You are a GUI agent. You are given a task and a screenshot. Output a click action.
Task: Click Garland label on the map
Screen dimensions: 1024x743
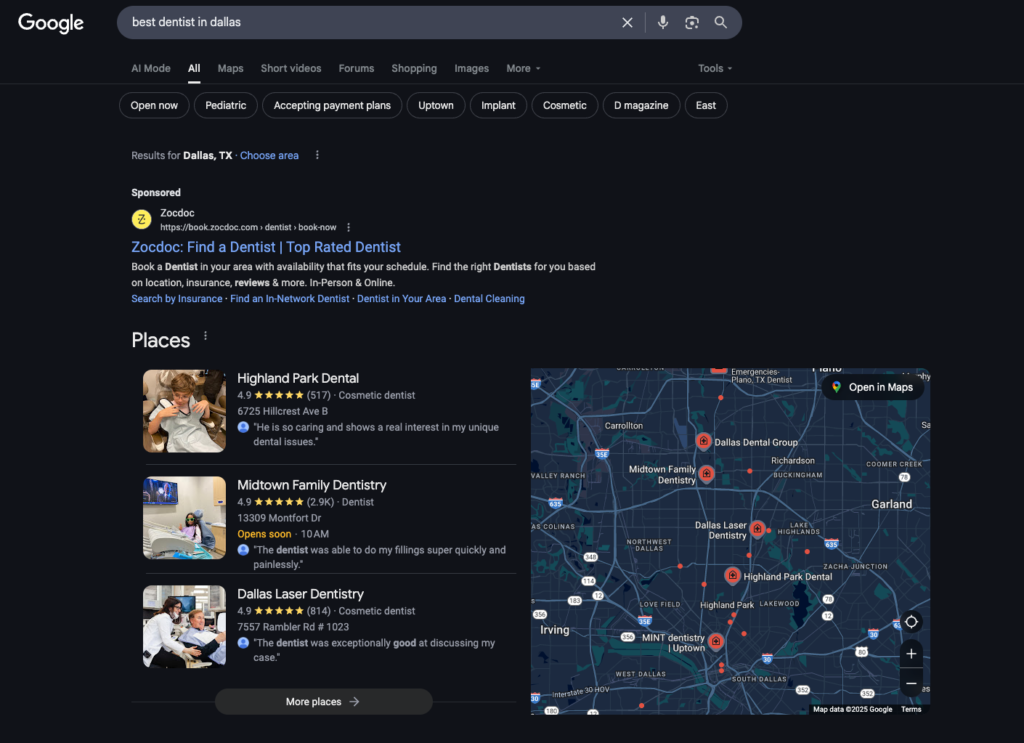(x=891, y=504)
